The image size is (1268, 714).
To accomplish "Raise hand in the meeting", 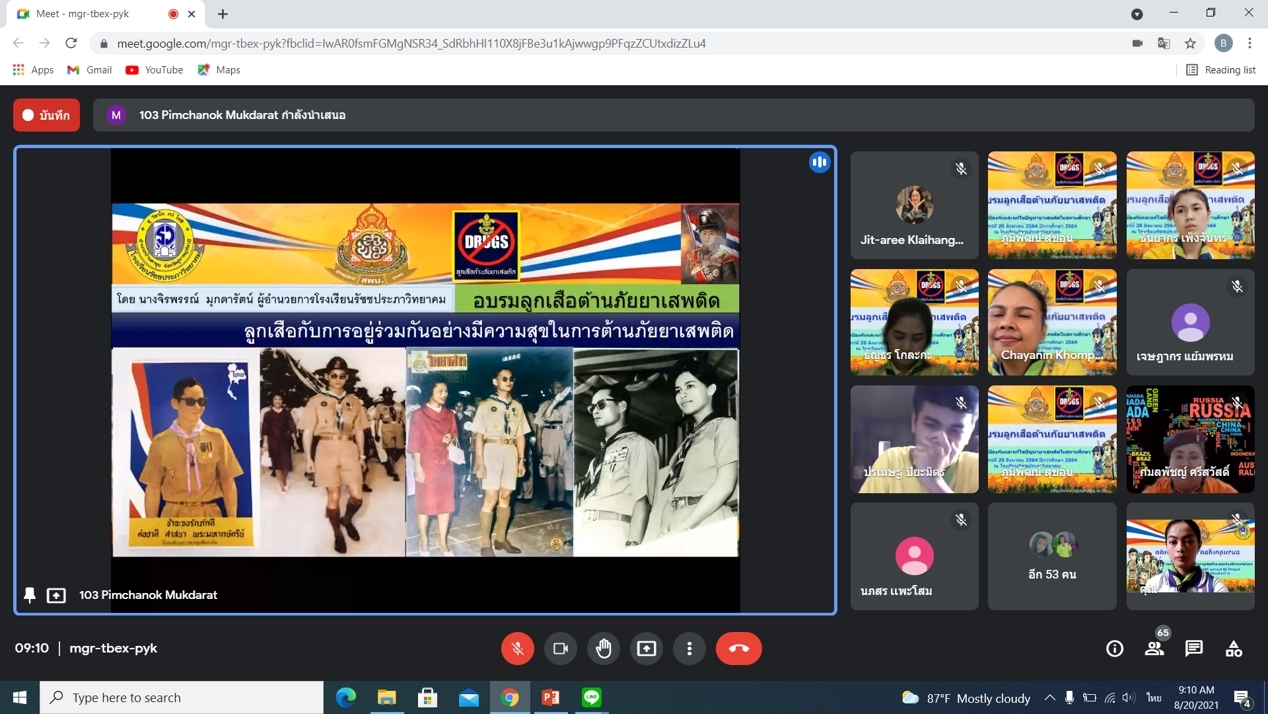I will coord(603,648).
